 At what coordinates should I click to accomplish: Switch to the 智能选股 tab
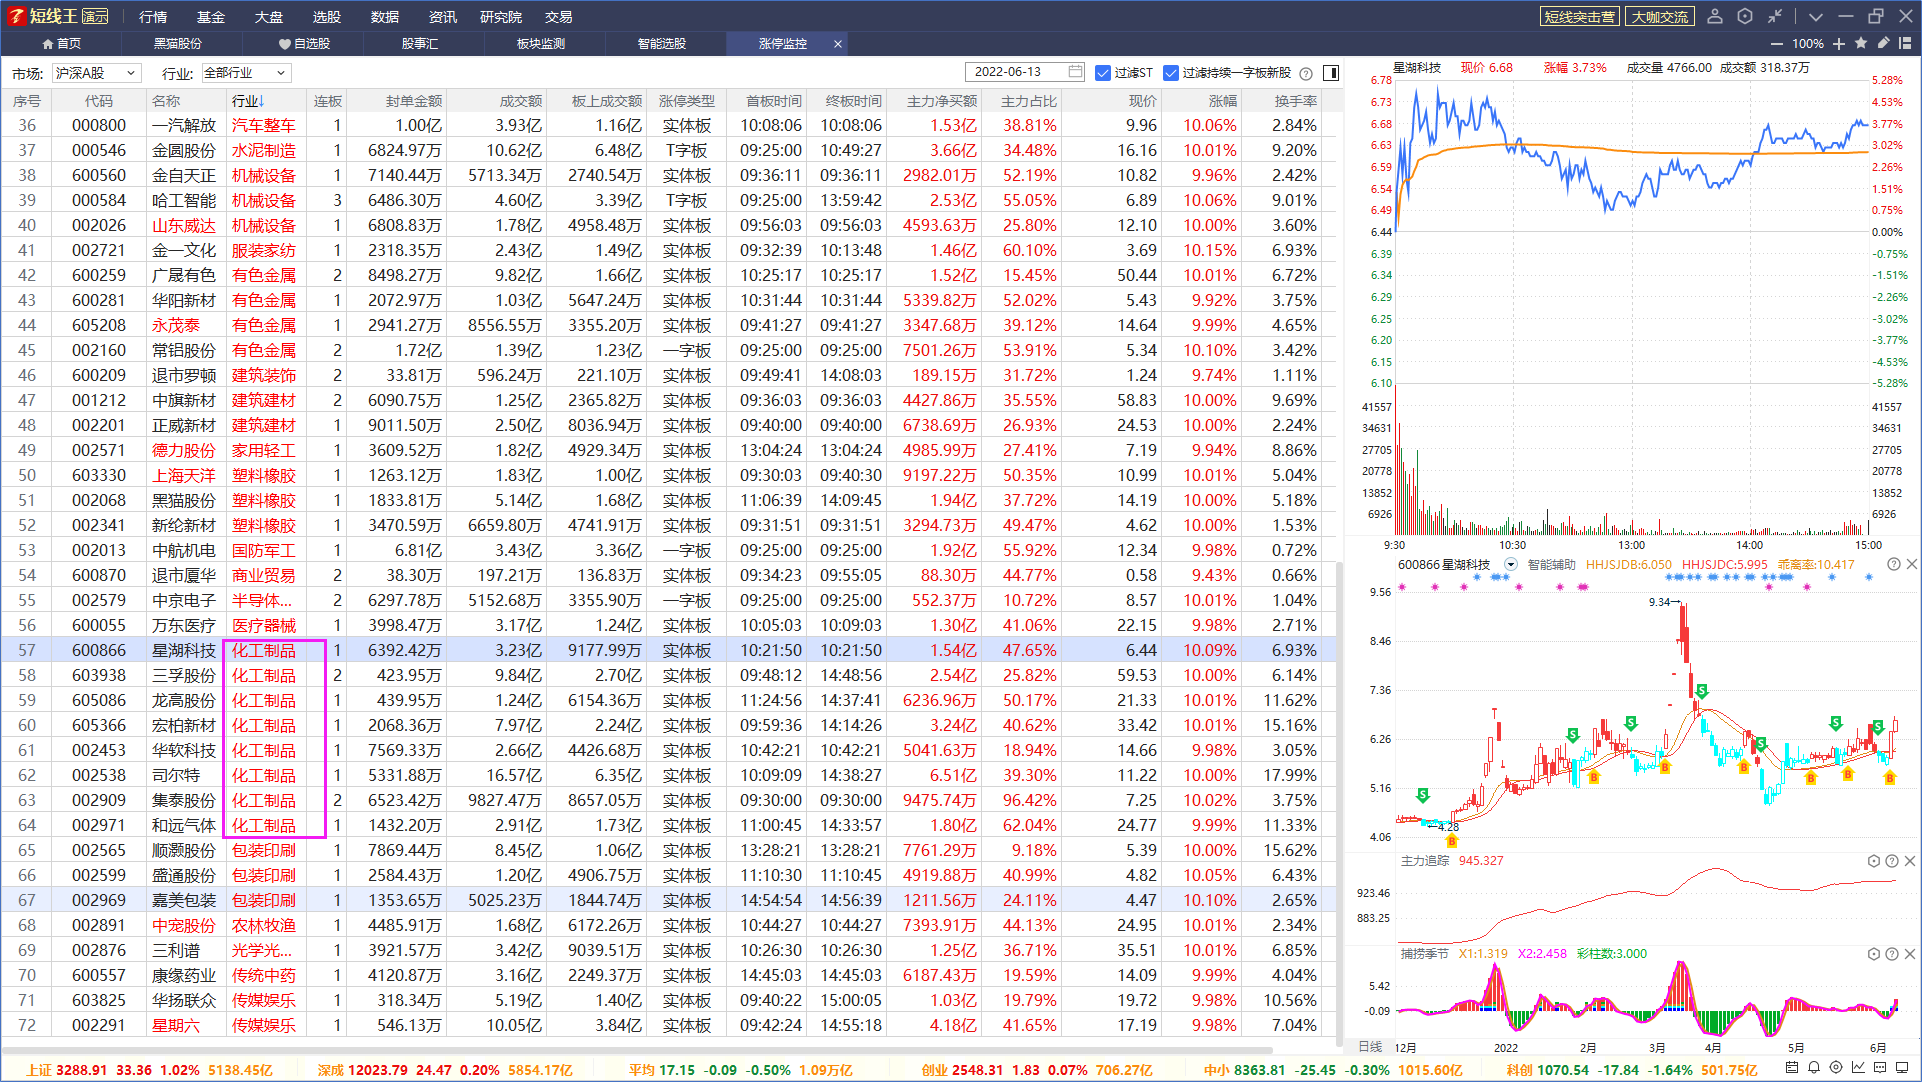tap(662, 44)
